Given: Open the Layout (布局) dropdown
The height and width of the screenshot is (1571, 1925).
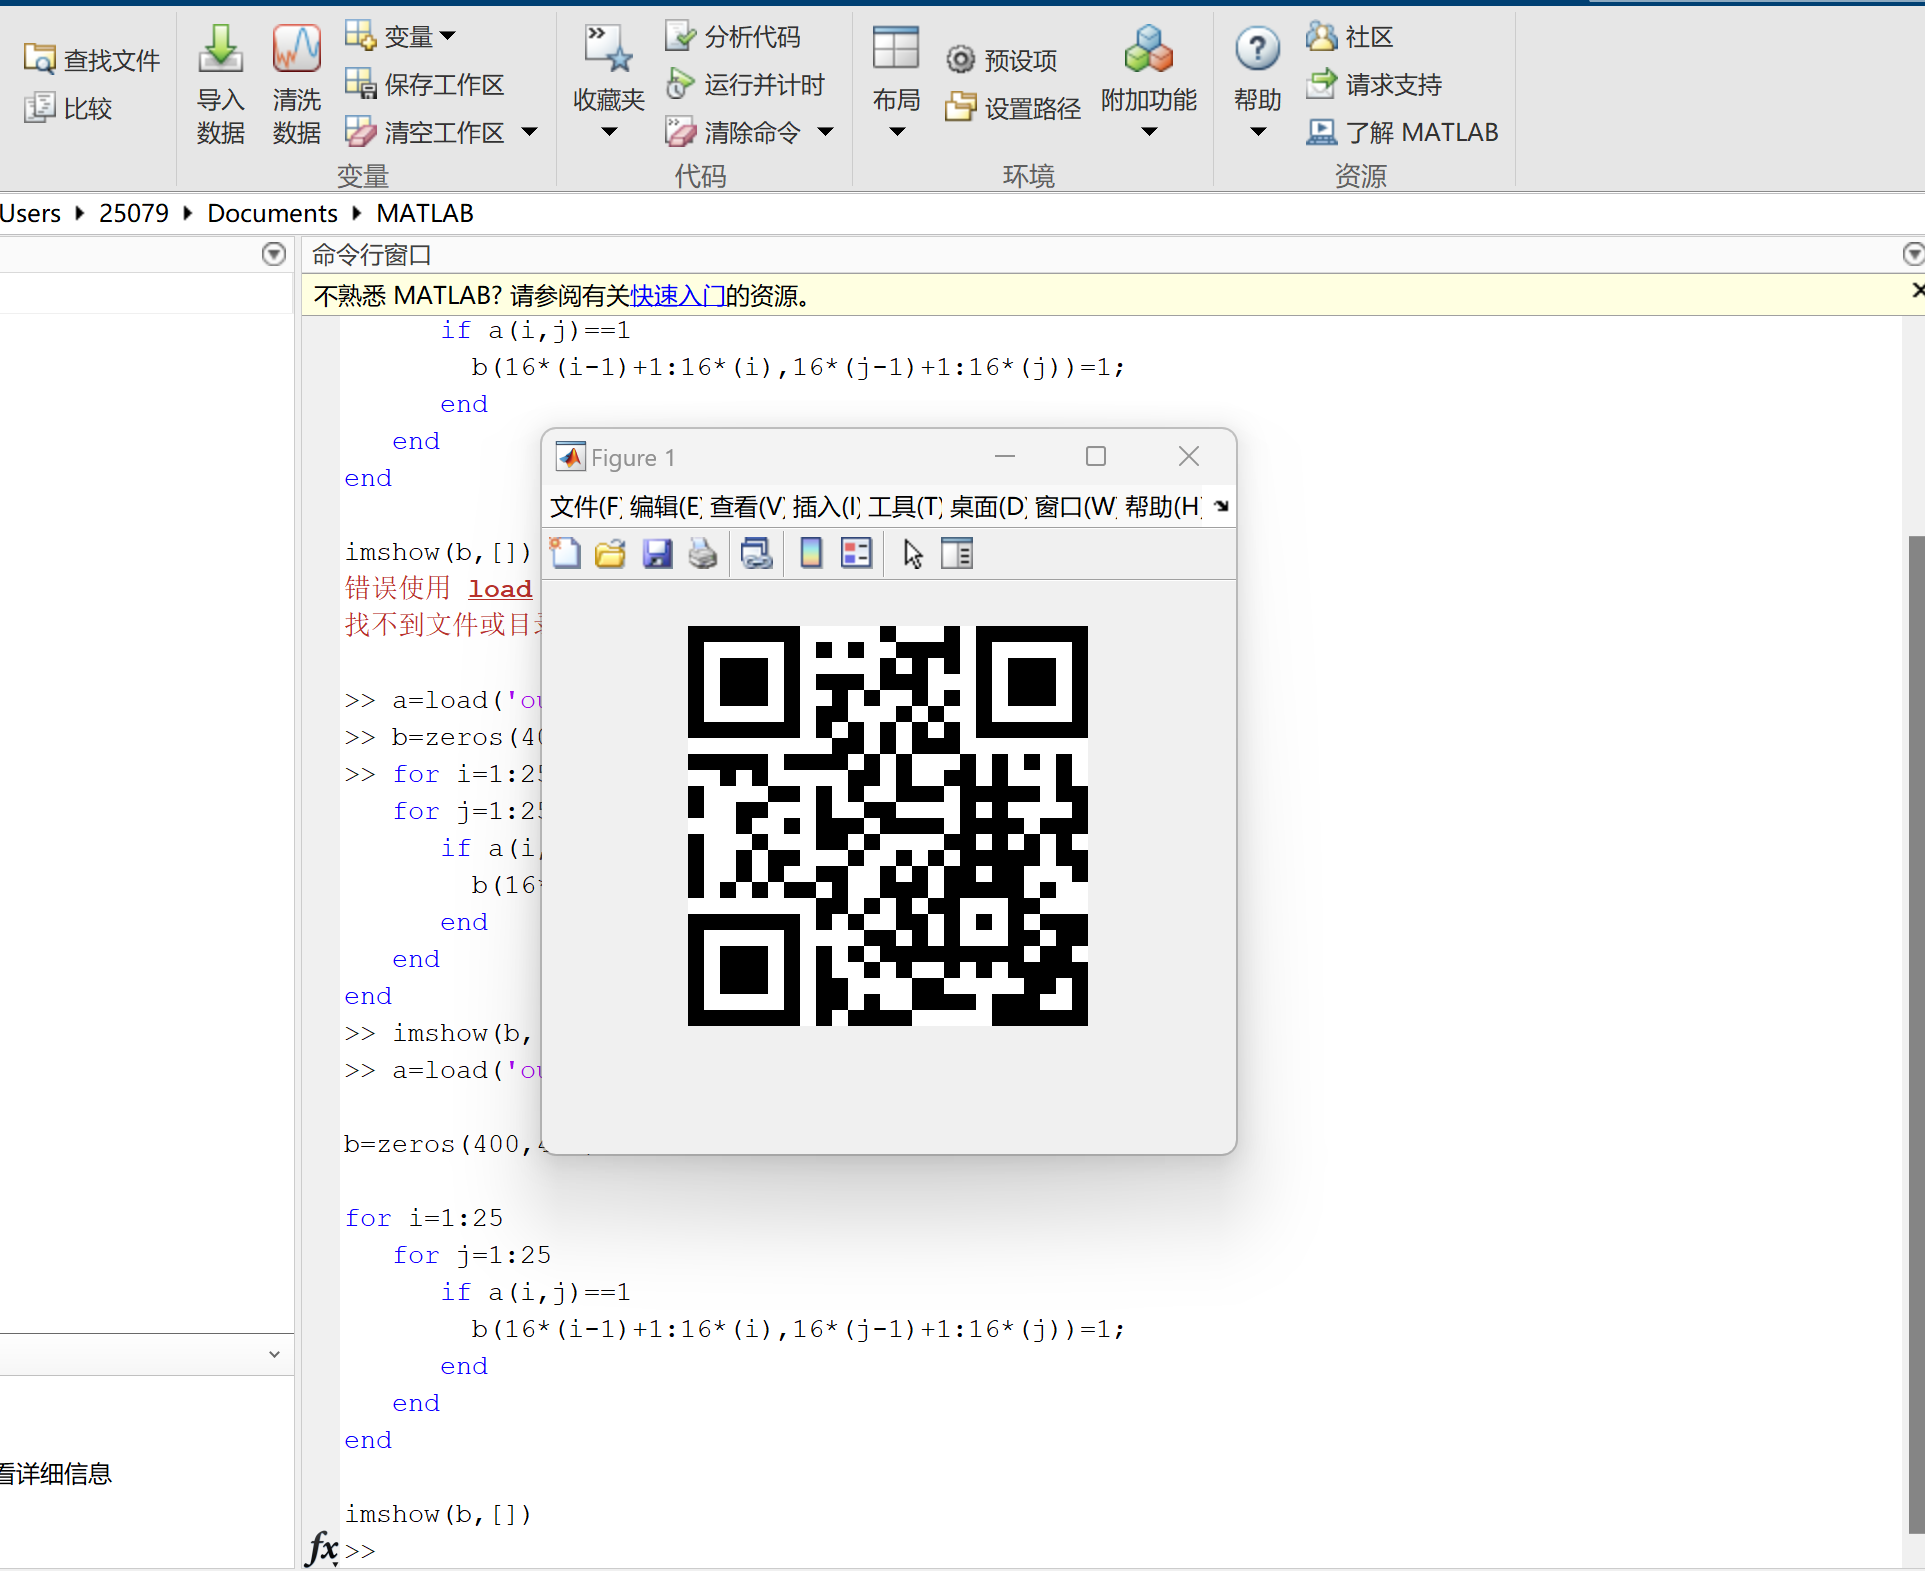Looking at the screenshot, I should [896, 132].
